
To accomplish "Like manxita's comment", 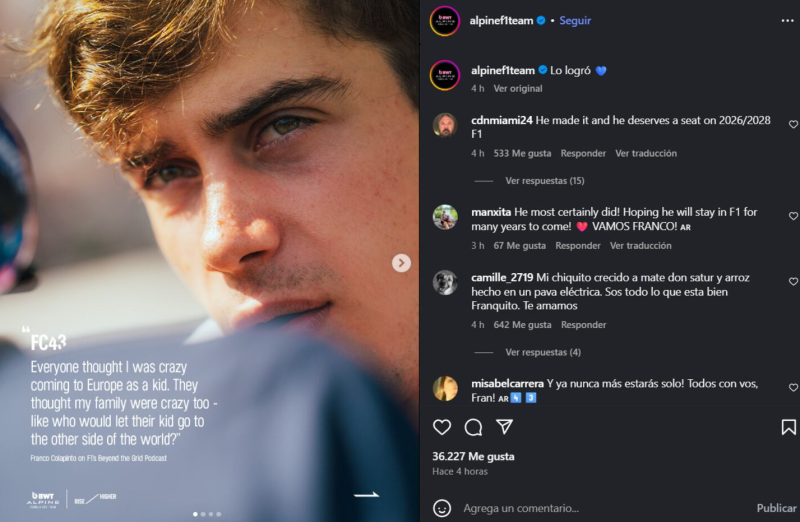I will point(793,216).
